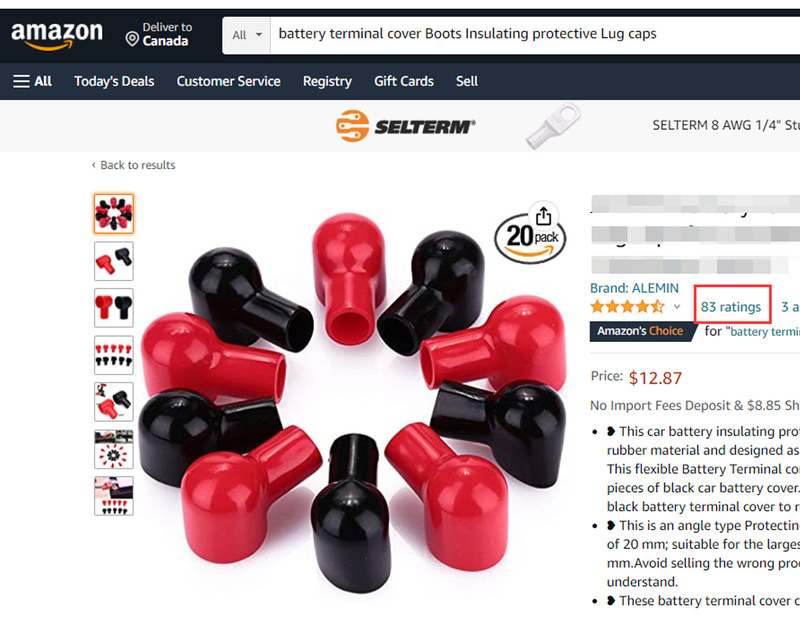Click the star rating icons
800x625 pixels.
[628, 307]
